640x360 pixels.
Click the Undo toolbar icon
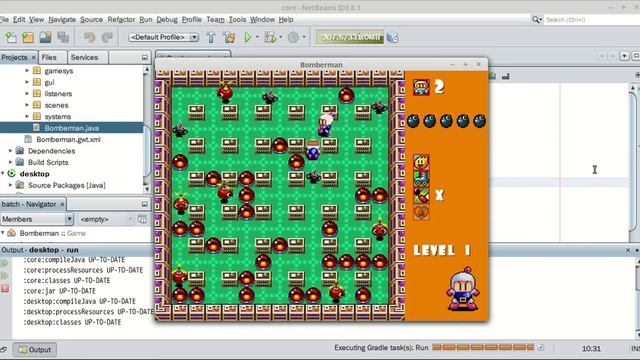coord(89,38)
